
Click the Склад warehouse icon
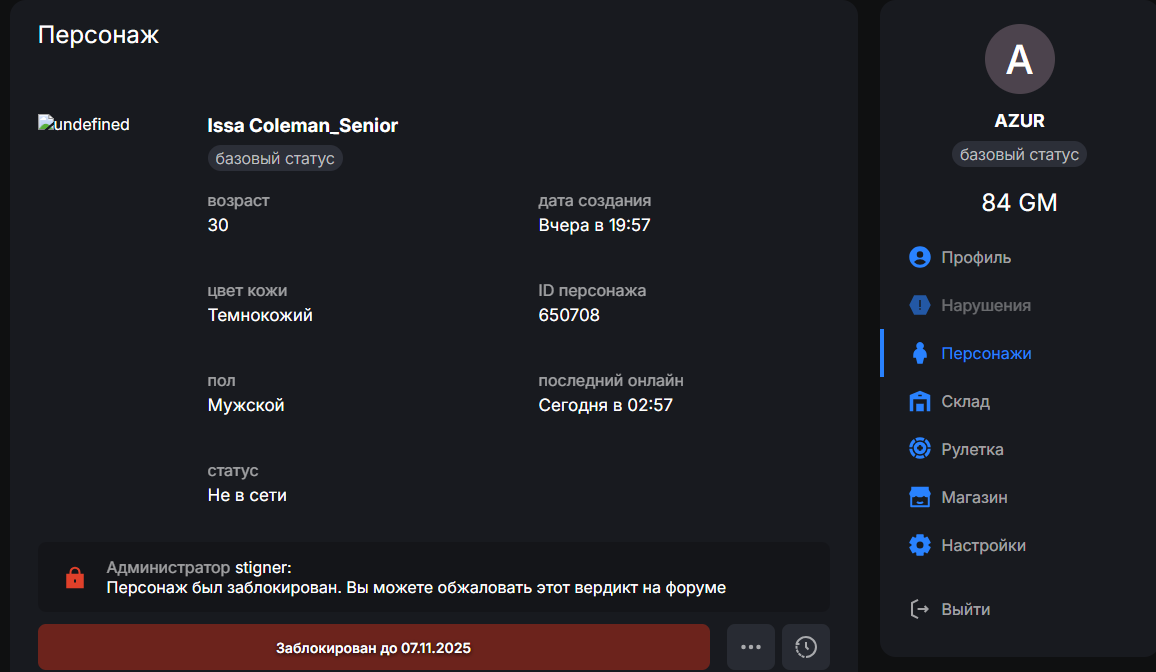920,401
